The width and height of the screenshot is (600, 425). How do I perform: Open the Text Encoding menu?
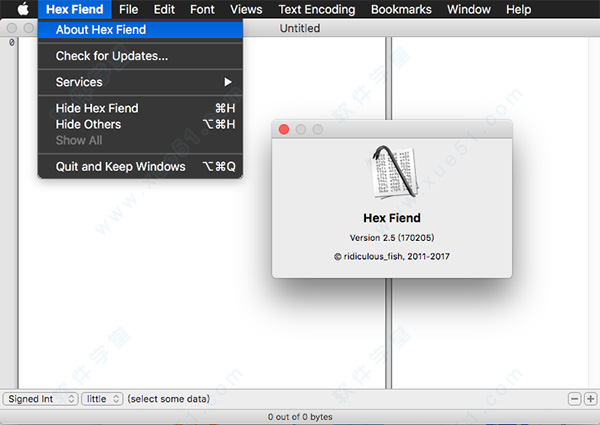316,9
